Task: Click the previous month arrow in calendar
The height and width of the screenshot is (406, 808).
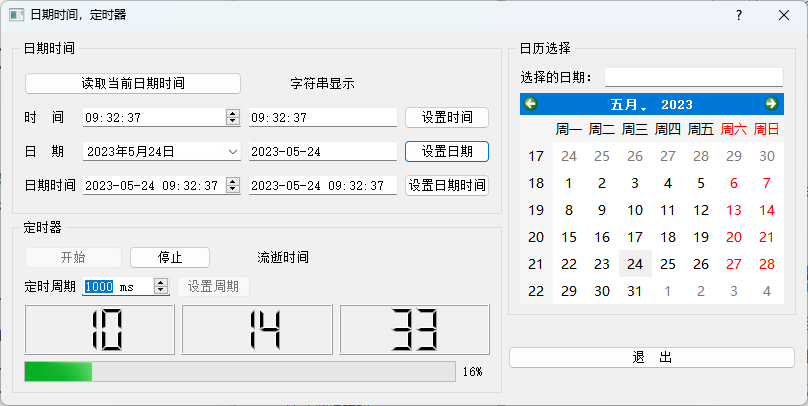Action: point(531,104)
